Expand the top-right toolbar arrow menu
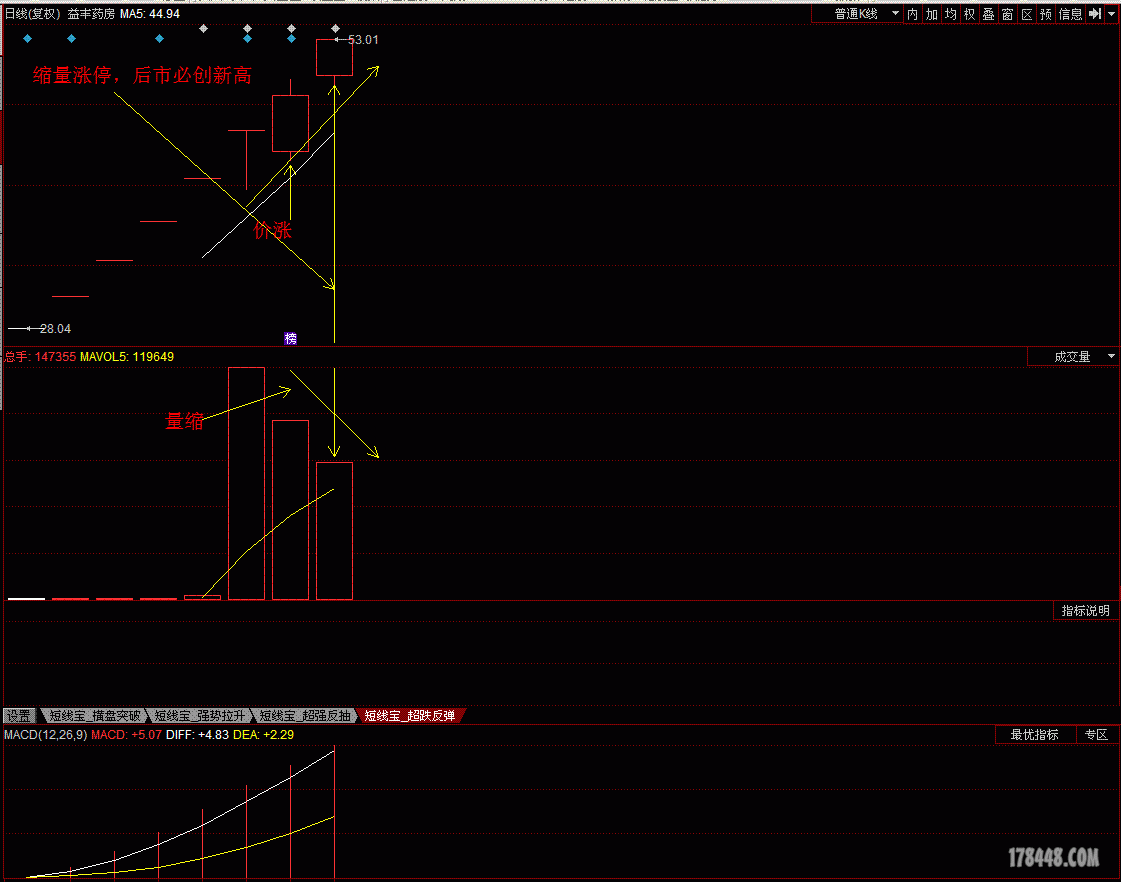1121x882 pixels. pos(1111,14)
